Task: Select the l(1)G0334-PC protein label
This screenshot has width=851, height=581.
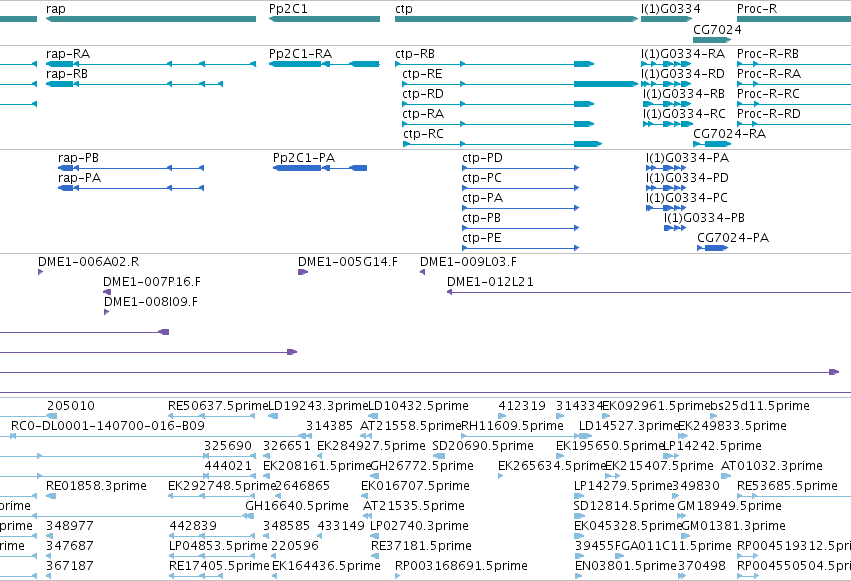Action: (687, 199)
